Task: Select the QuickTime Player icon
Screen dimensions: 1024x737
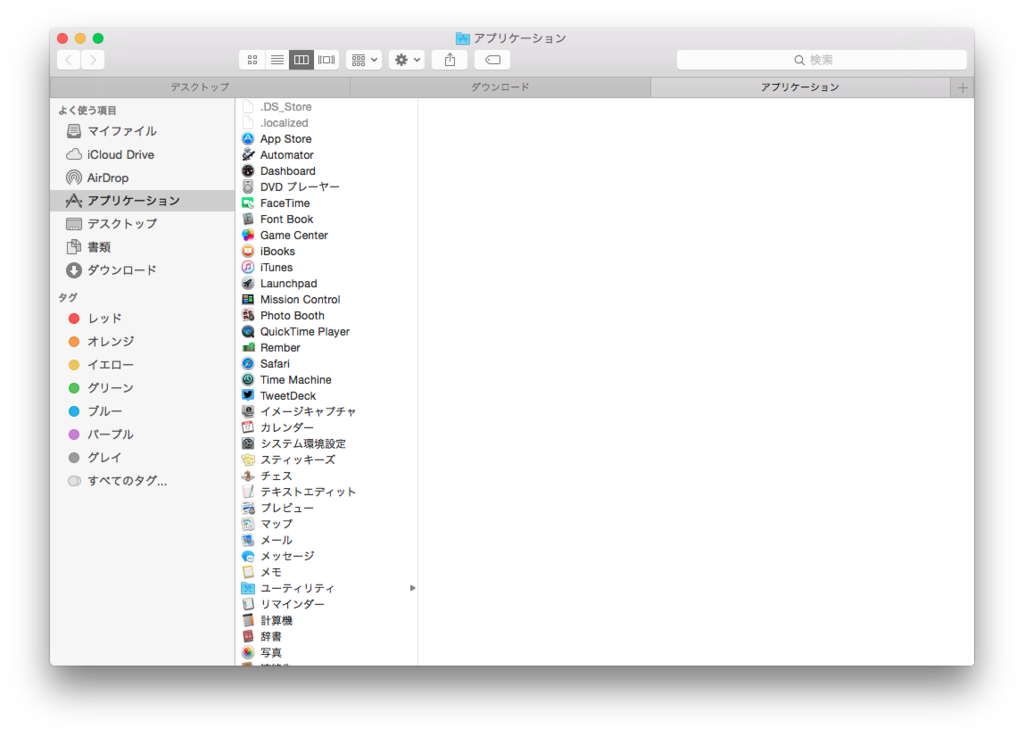Action: [x=248, y=332]
